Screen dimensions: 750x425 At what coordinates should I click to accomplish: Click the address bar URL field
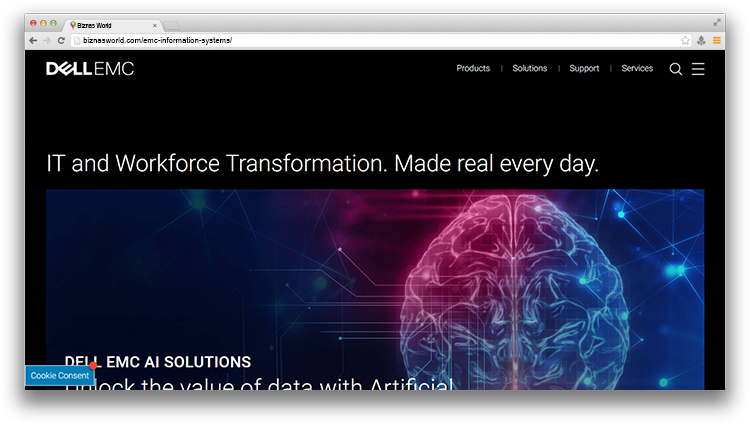point(381,41)
